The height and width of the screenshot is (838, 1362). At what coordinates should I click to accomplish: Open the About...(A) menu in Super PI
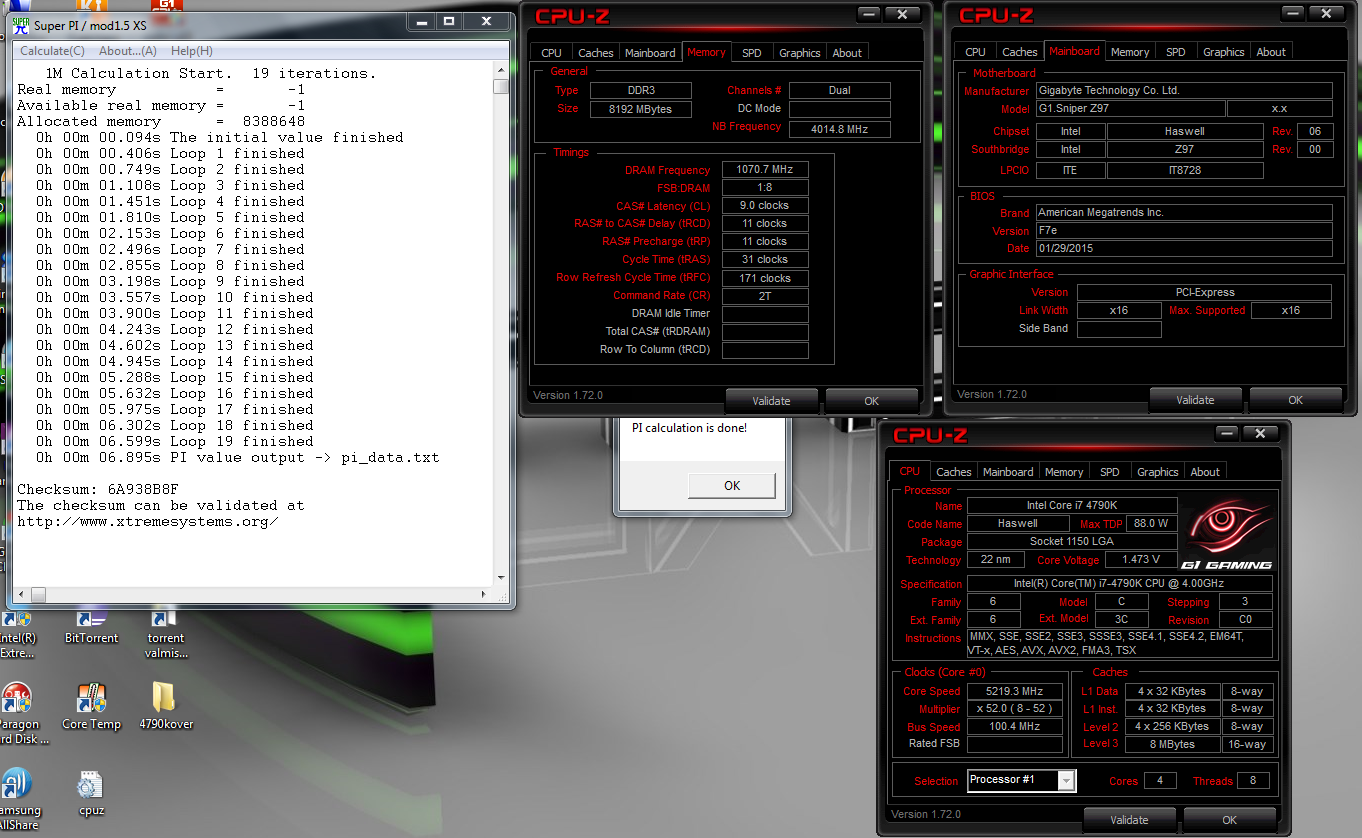tap(128, 51)
